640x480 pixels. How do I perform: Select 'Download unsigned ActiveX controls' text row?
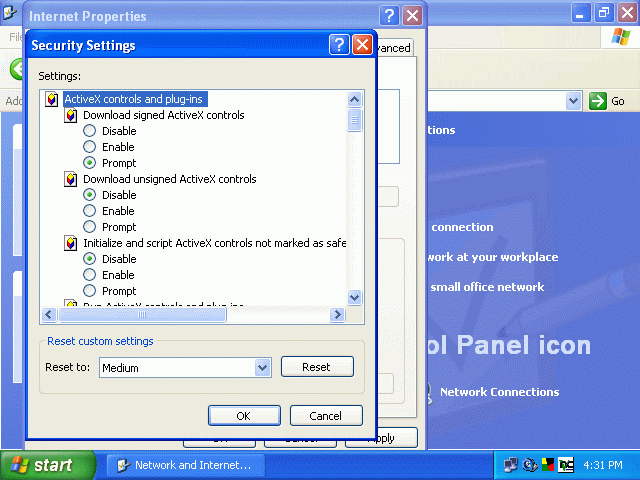tap(170, 179)
